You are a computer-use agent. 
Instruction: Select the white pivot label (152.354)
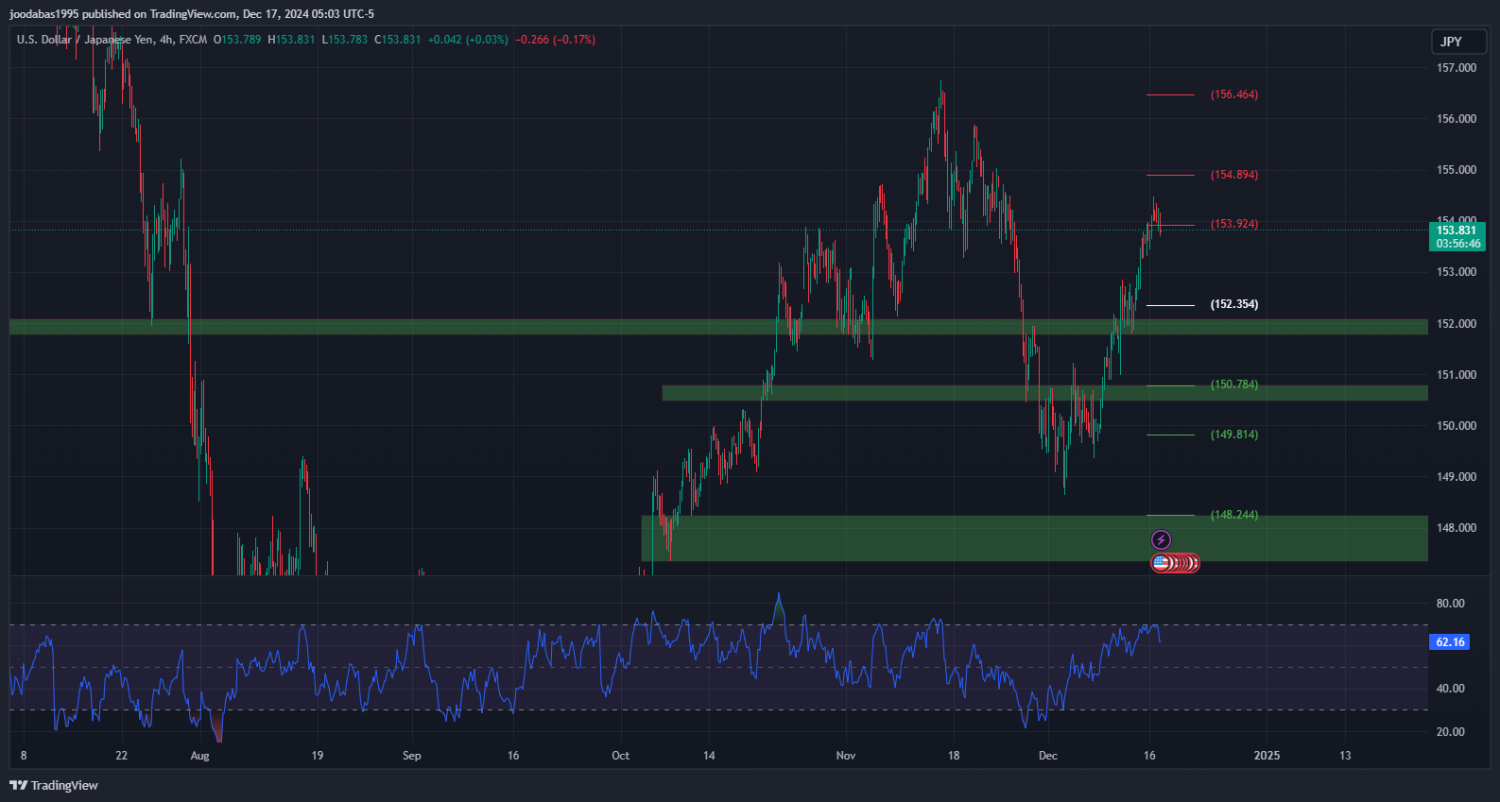pos(1234,304)
